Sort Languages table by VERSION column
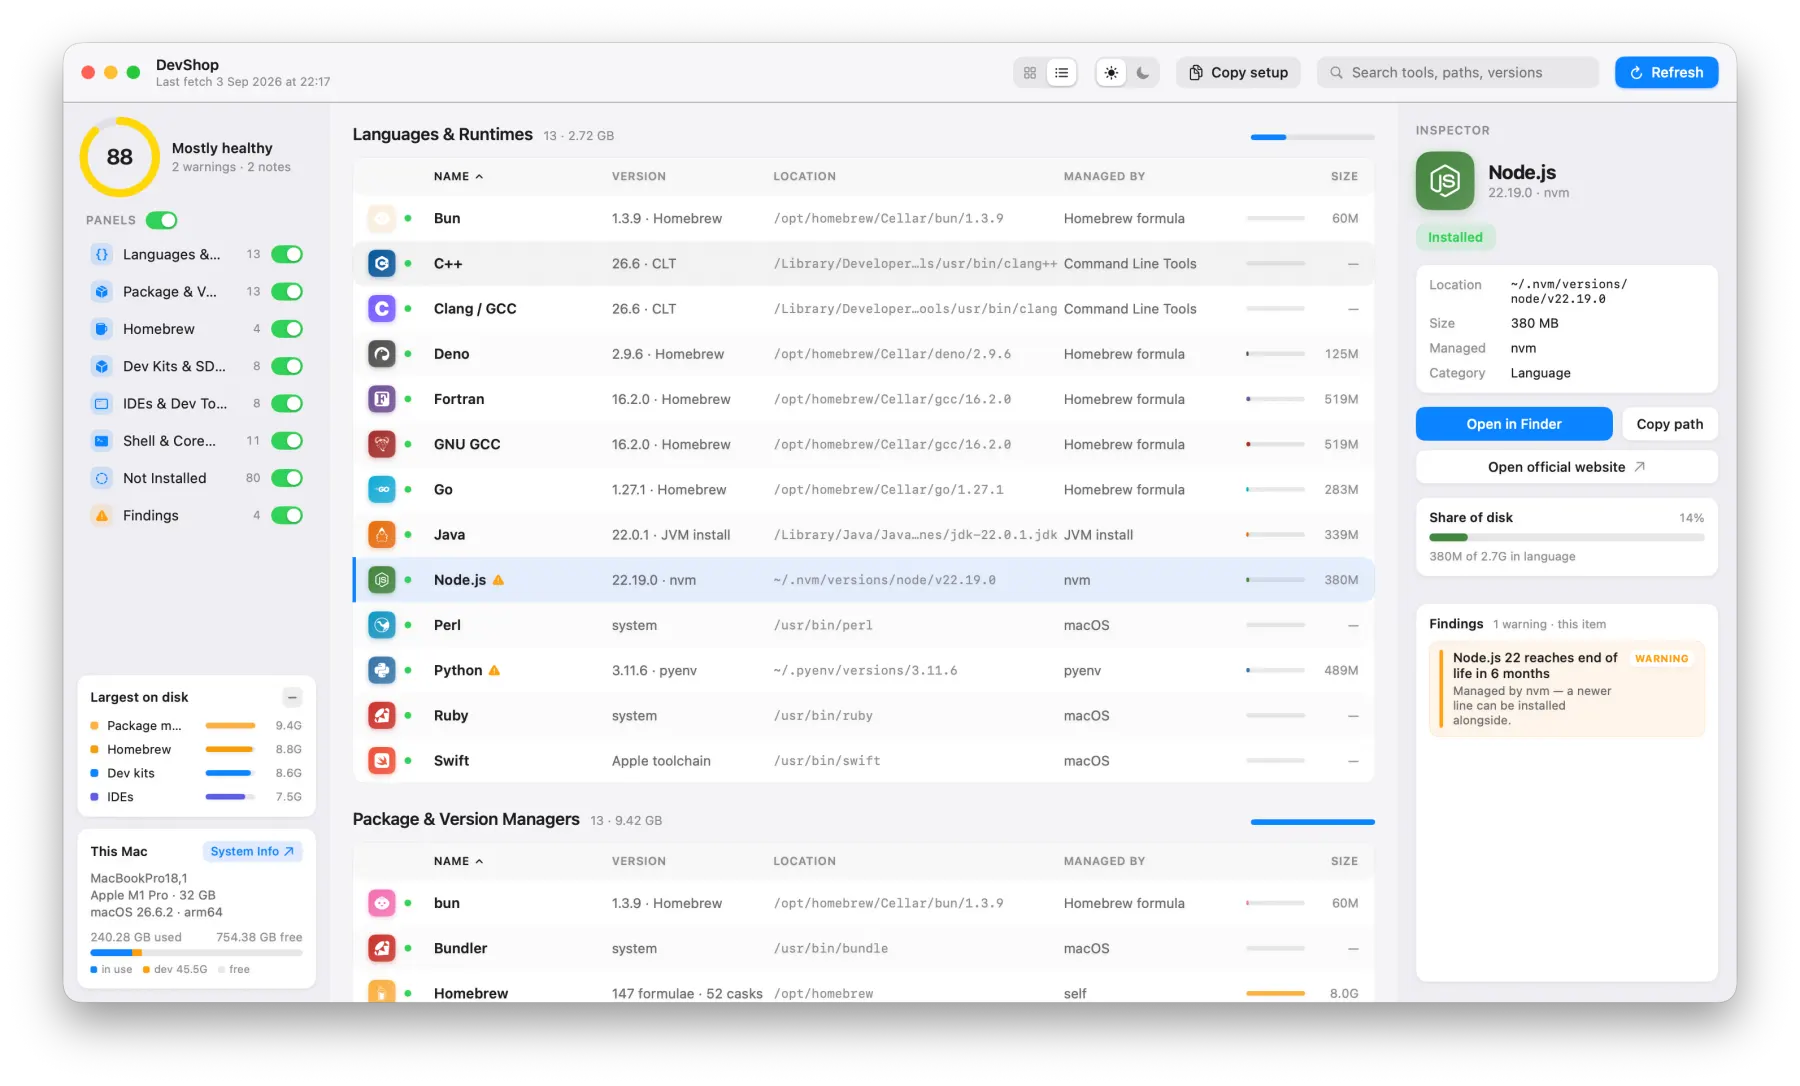This screenshot has height=1086, width=1800. [x=638, y=176]
